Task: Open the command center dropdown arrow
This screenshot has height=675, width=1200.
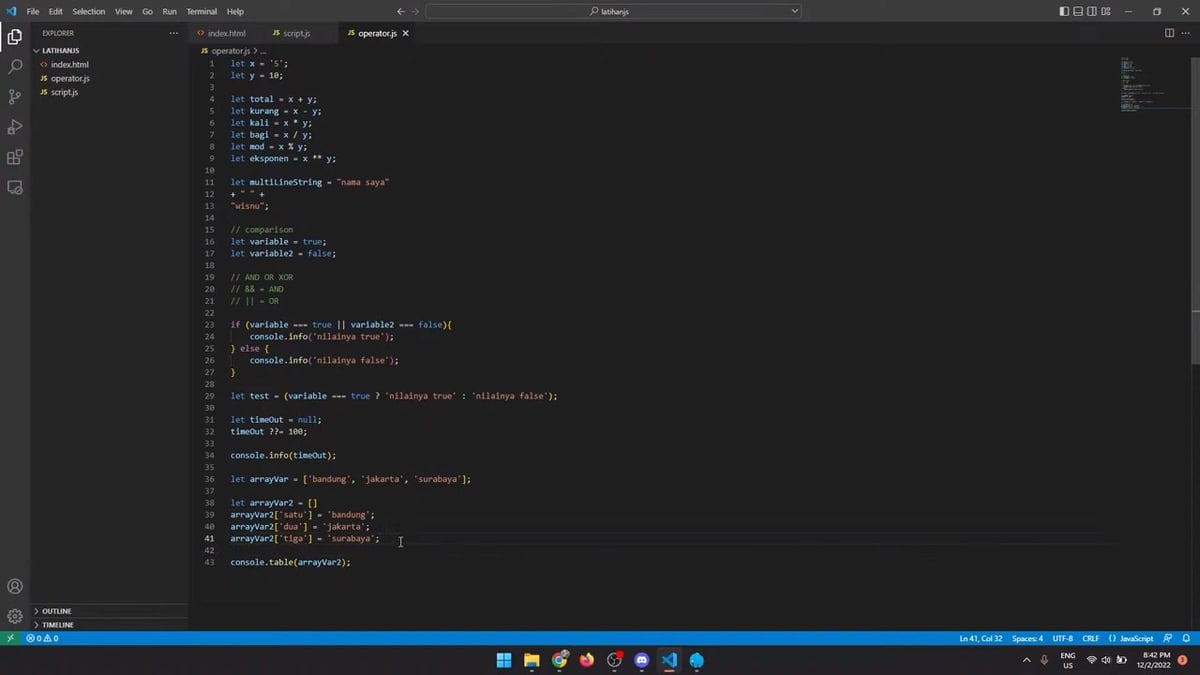Action: click(795, 11)
